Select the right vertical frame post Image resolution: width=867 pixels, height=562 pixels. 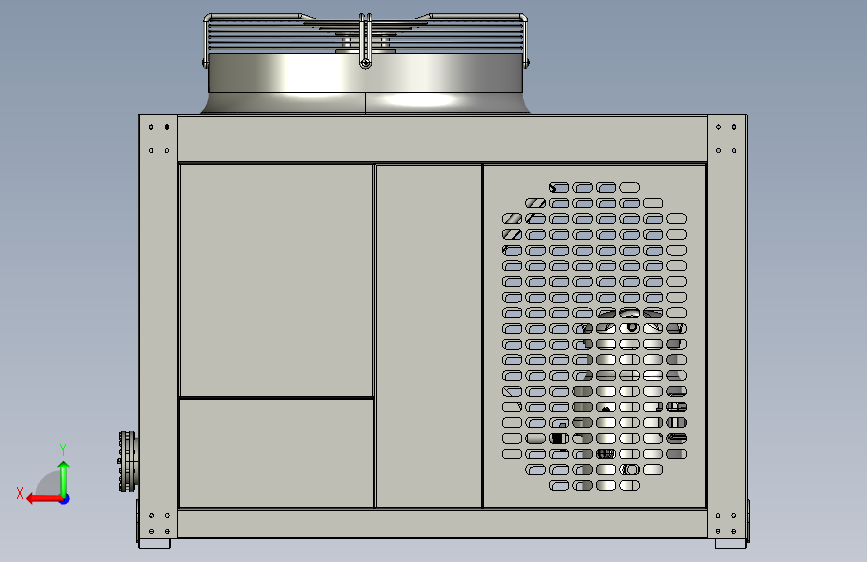727,326
